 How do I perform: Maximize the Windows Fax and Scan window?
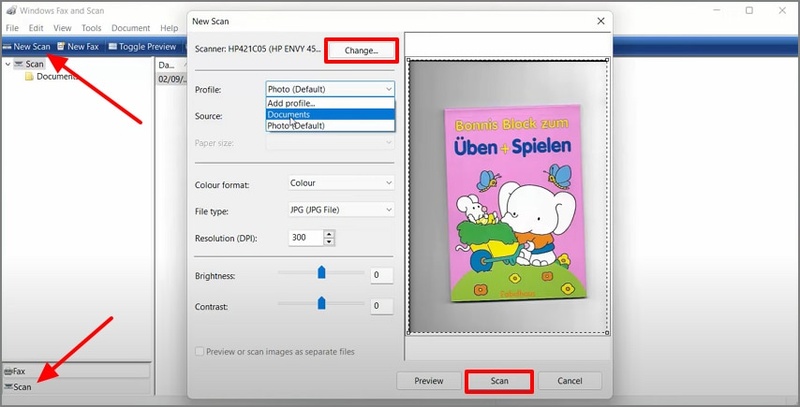749,10
